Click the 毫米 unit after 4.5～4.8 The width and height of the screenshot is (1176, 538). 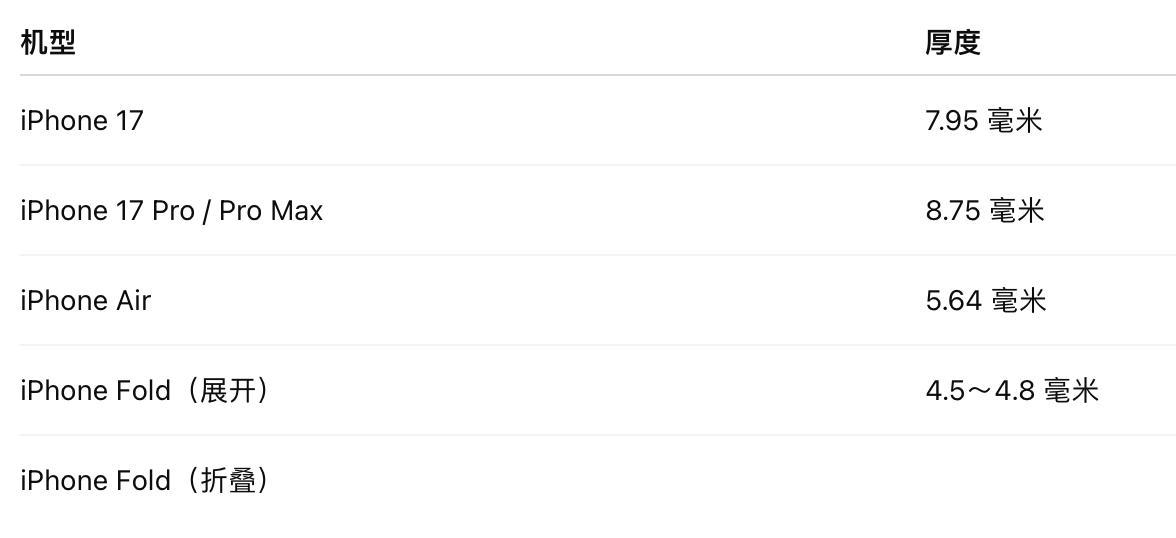(x=1071, y=391)
